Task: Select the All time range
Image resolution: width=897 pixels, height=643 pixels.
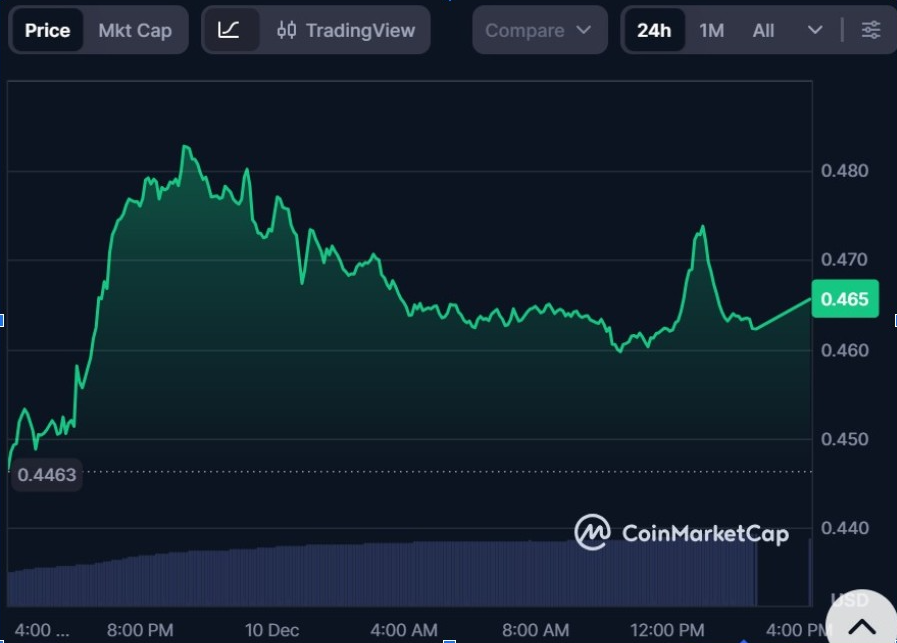Action: [x=763, y=30]
